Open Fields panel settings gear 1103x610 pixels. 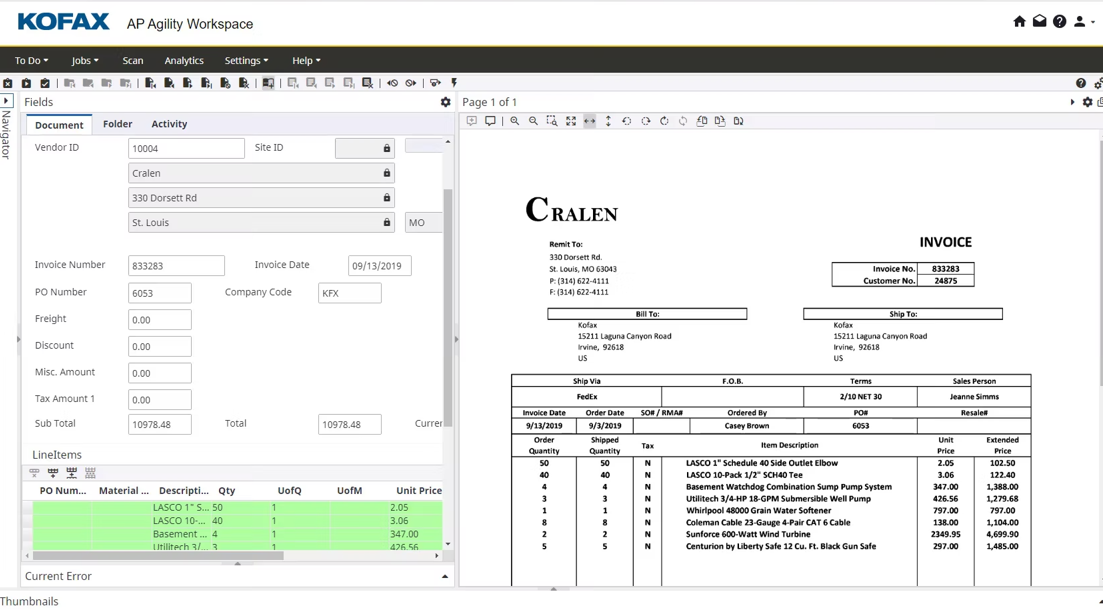pyautogui.click(x=446, y=102)
